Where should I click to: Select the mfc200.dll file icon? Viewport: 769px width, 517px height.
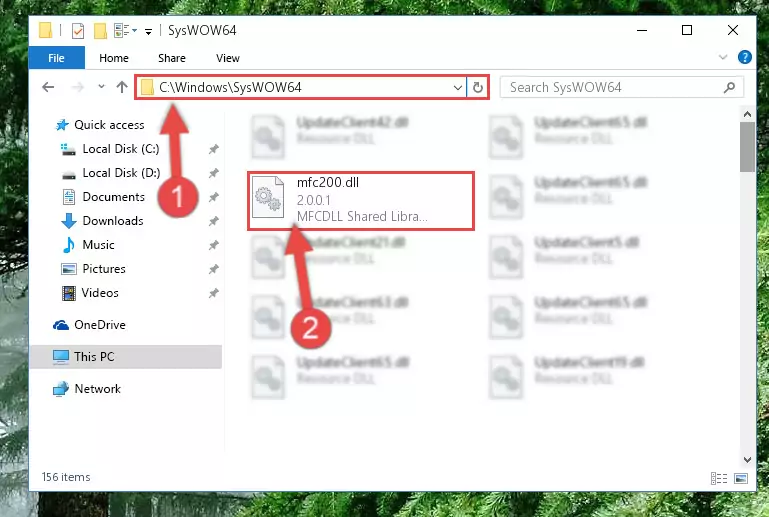pyautogui.click(x=268, y=197)
